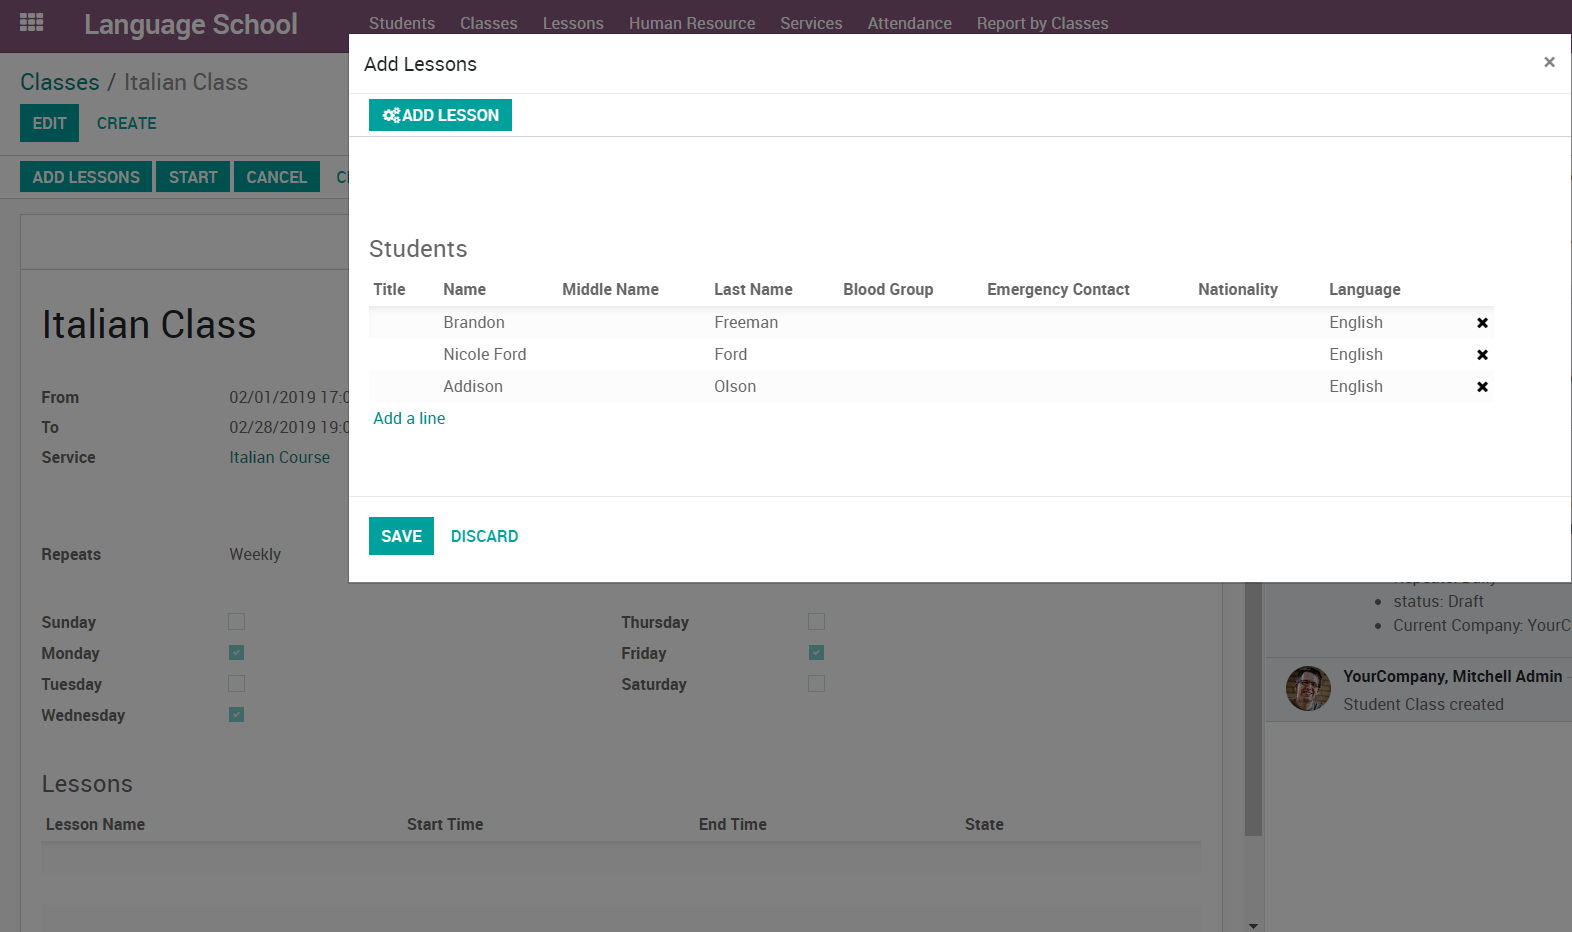Close the Add Lessons dialog
This screenshot has width=1572, height=932.
1549,62
